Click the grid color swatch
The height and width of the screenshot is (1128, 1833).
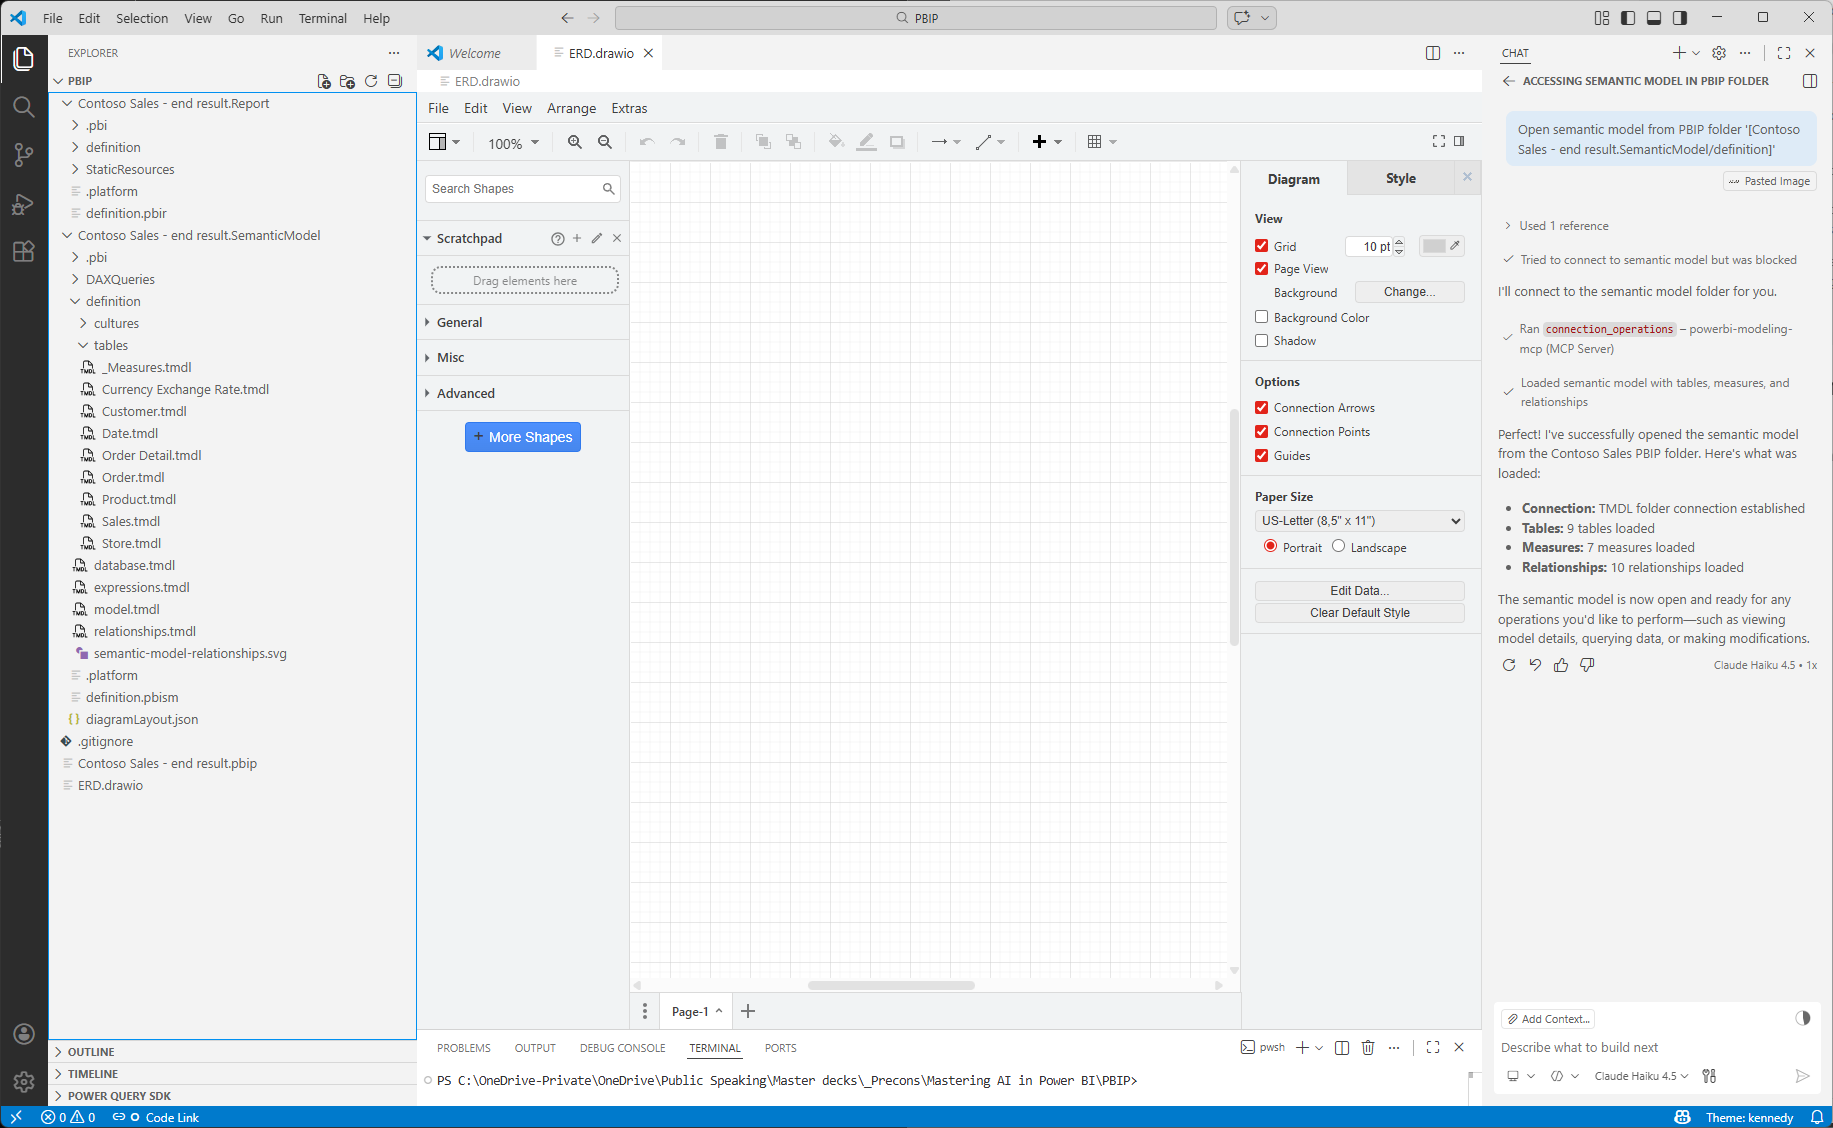point(1434,246)
